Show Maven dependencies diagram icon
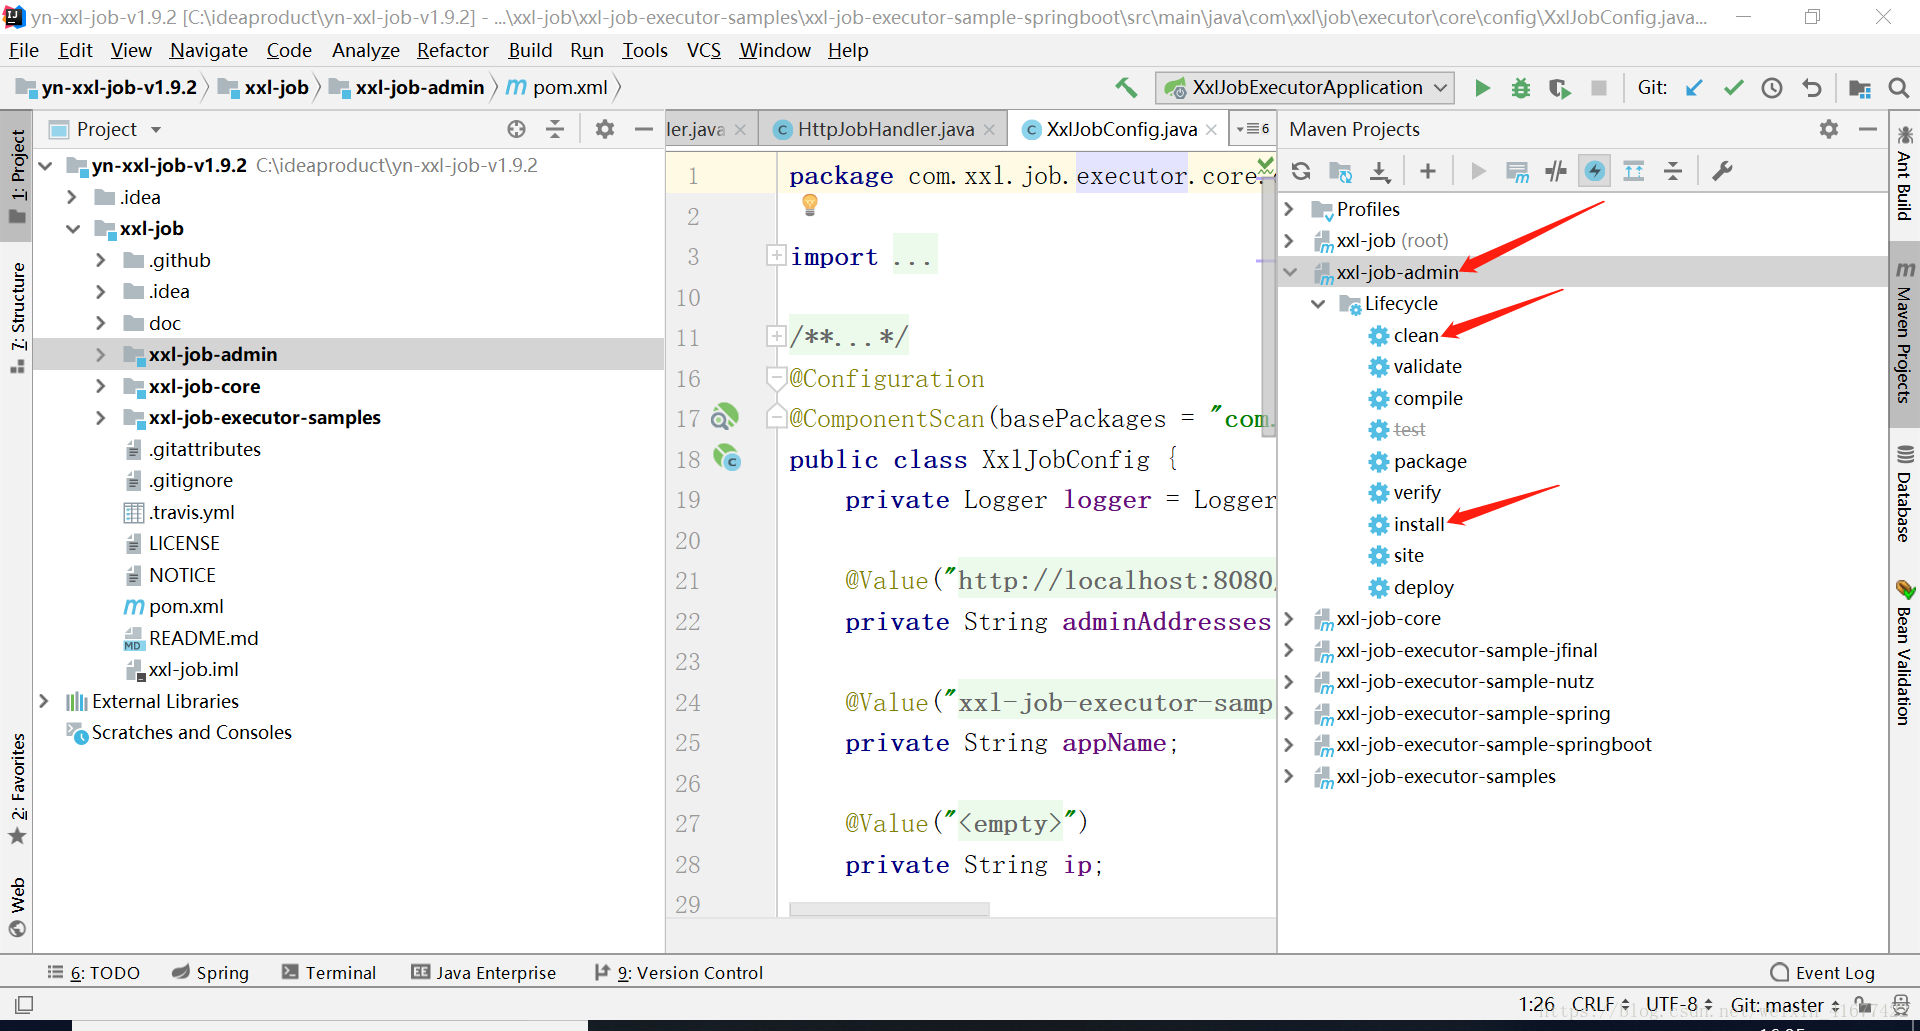This screenshot has width=1920, height=1031. (x=1634, y=171)
